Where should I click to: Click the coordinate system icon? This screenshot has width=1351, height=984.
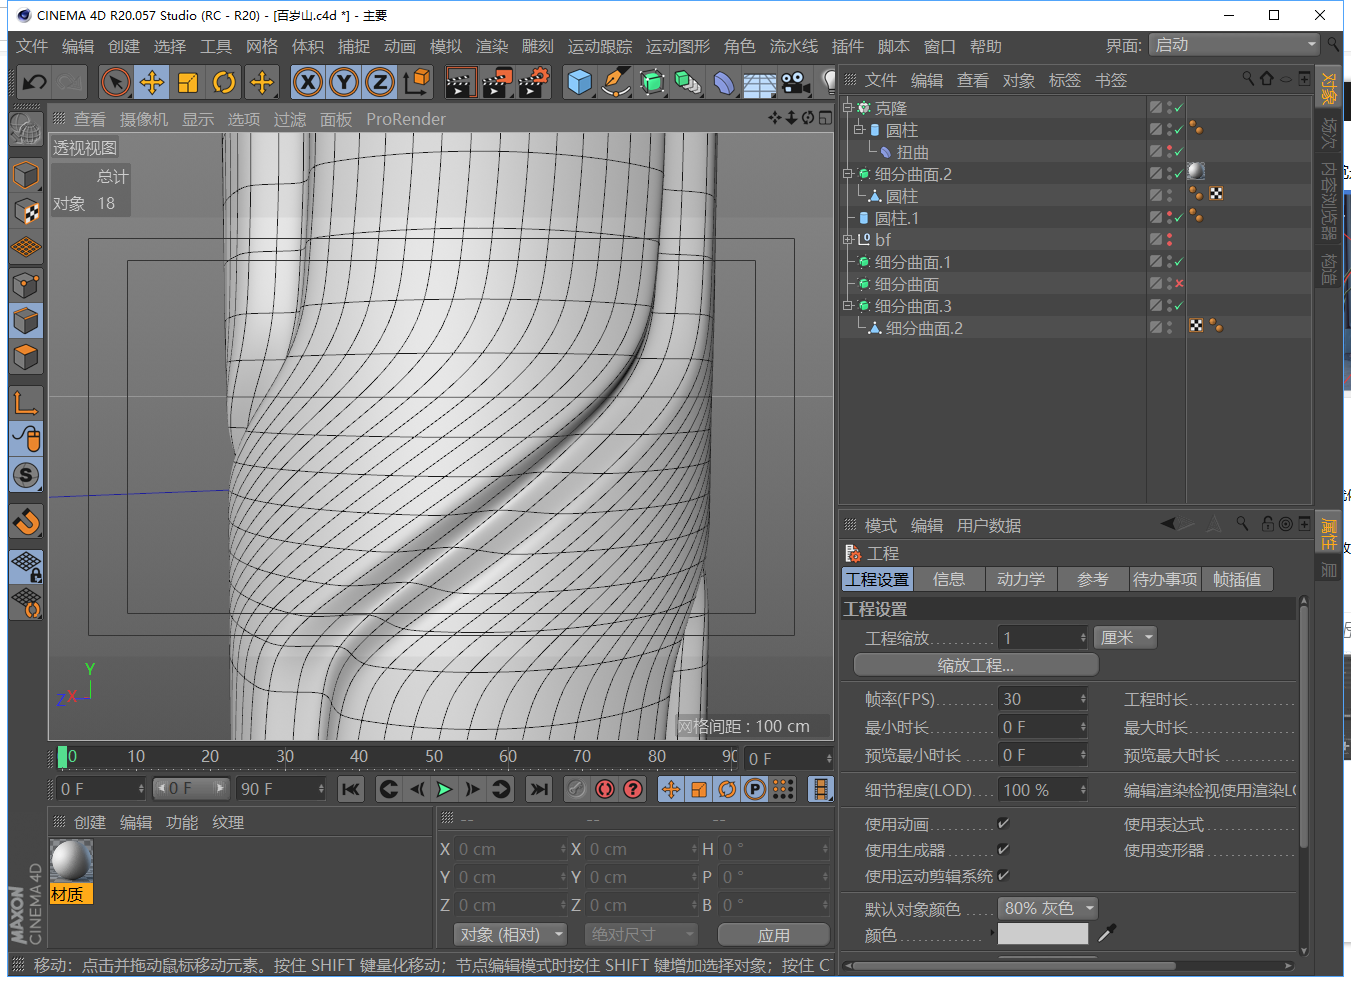coord(417,82)
